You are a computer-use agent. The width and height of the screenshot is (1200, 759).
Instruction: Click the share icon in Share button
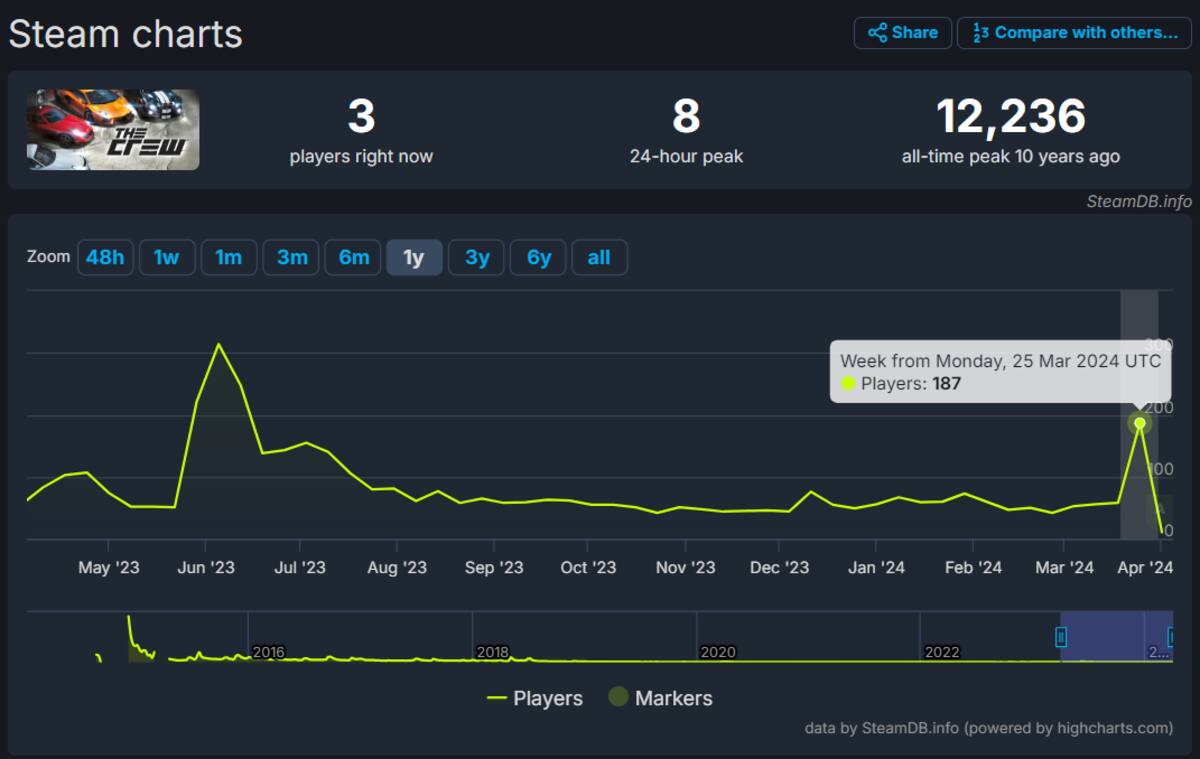tap(877, 33)
